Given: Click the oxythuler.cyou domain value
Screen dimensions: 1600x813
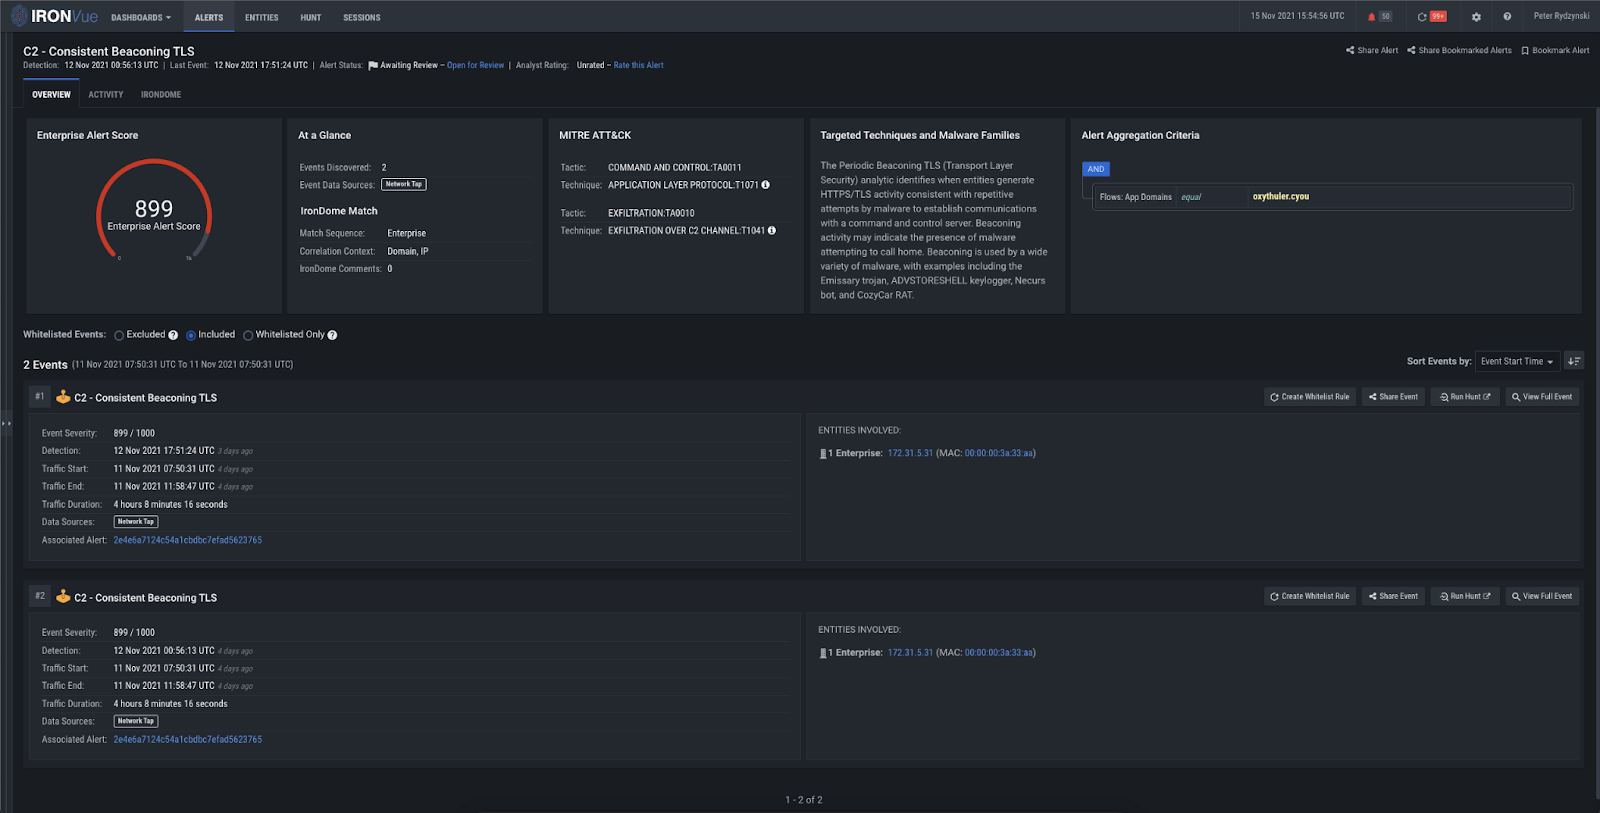Looking at the screenshot, I should [x=1281, y=197].
